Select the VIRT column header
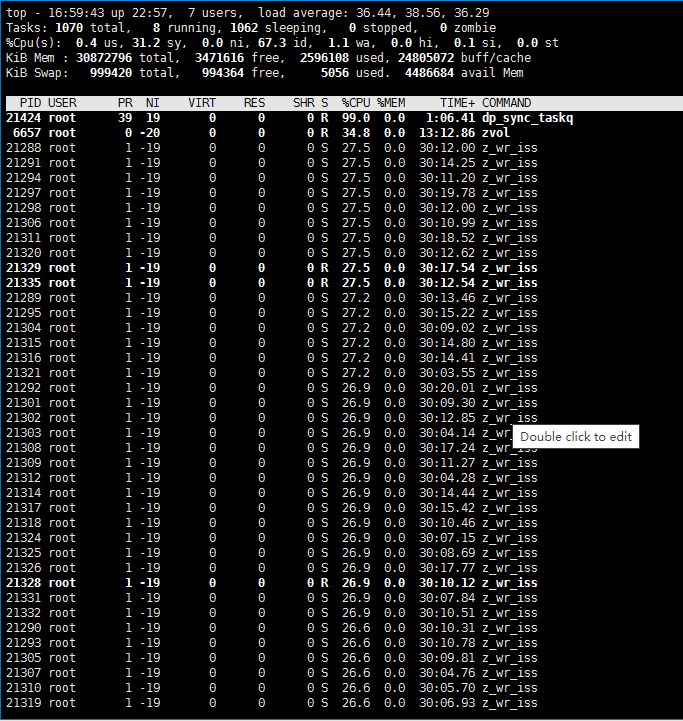This screenshot has height=721, width=683. pos(202,103)
